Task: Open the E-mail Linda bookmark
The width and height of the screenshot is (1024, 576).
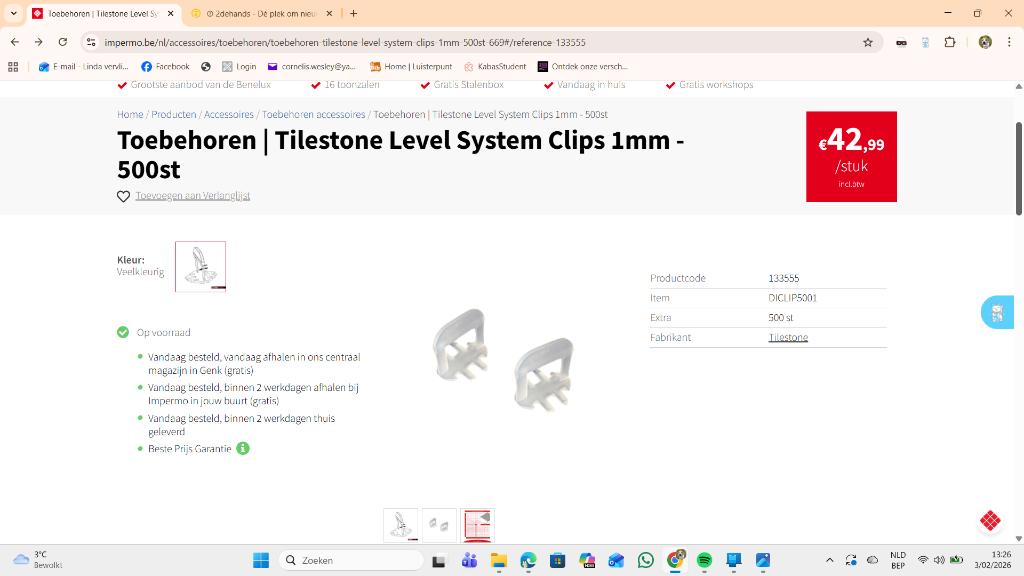Action: pyautogui.click(x=83, y=67)
